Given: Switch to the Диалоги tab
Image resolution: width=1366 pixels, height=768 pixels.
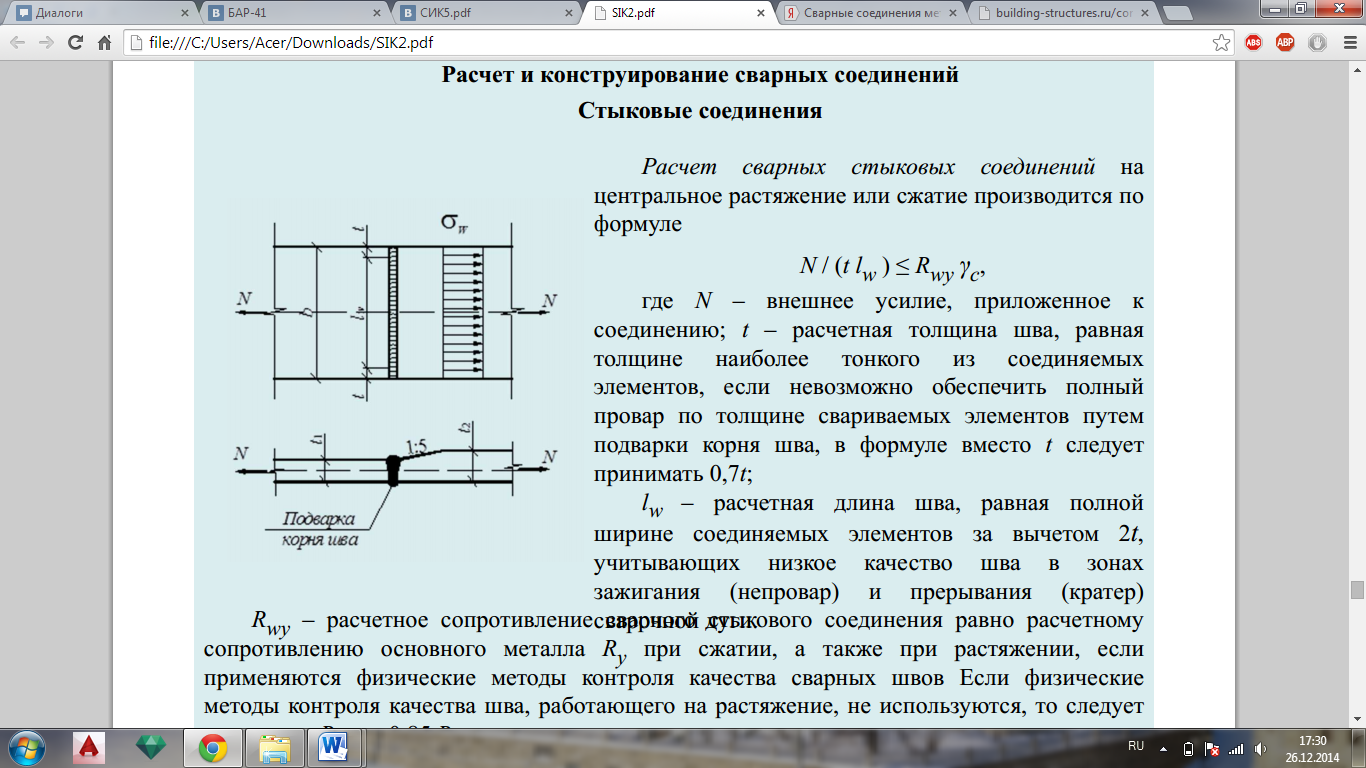Looking at the screenshot, I should click(100, 14).
